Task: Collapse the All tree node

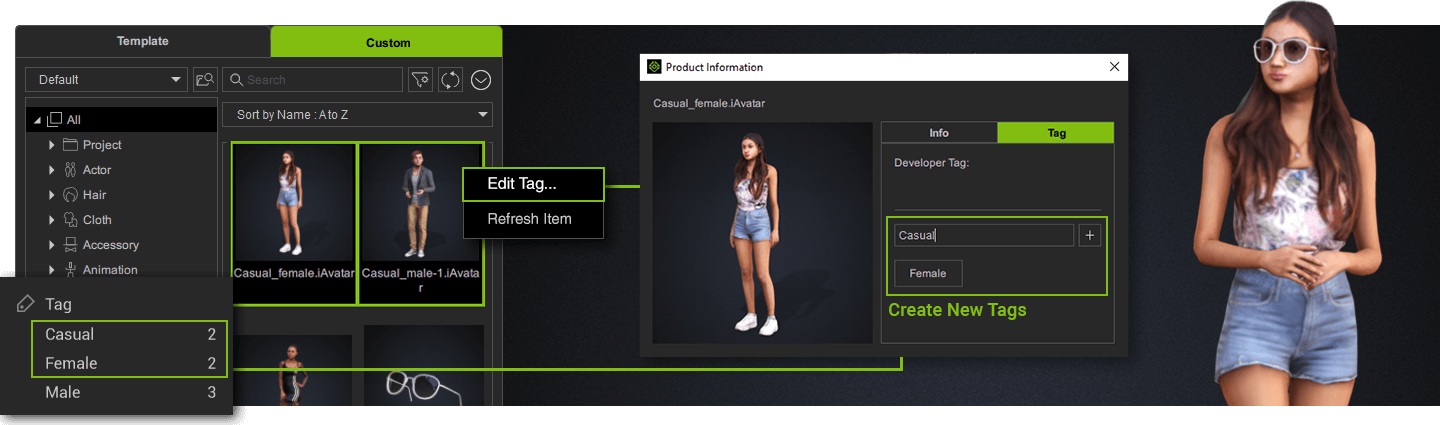Action: pos(38,120)
